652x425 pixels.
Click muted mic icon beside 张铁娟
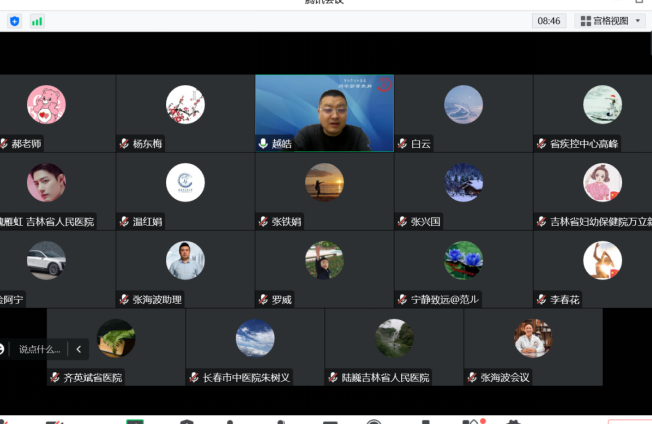click(263, 222)
